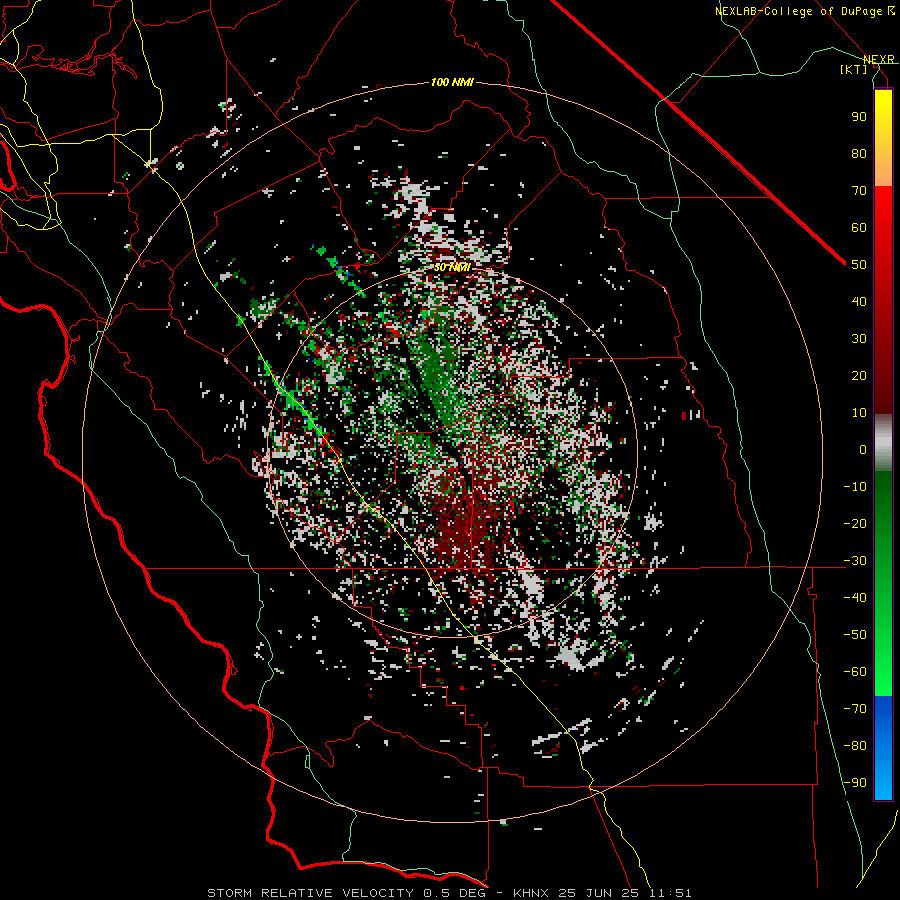Click the positive 10 value on the scale
Image resolution: width=900 pixels, height=900 pixels.
859,413
